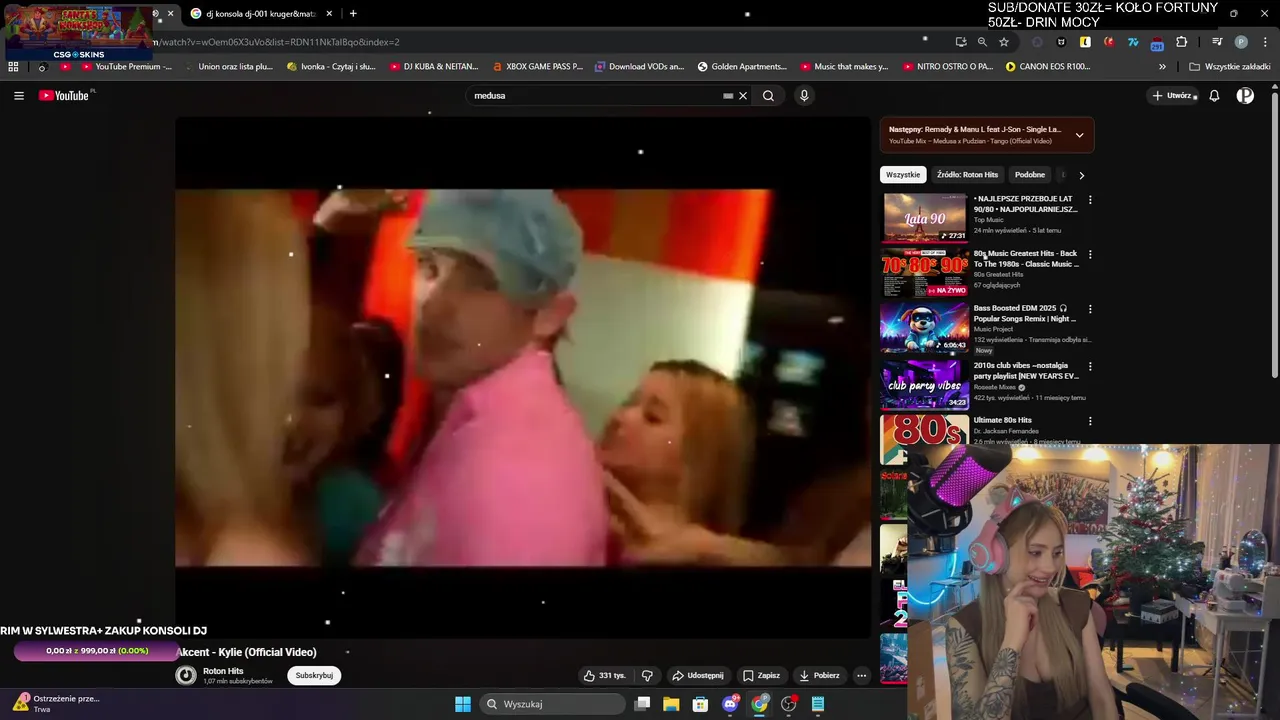This screenshot has height=720, width=1280.
Task: Bookmark this page with the star icon
Action: pyautogui.click(x=1004, y=42)
